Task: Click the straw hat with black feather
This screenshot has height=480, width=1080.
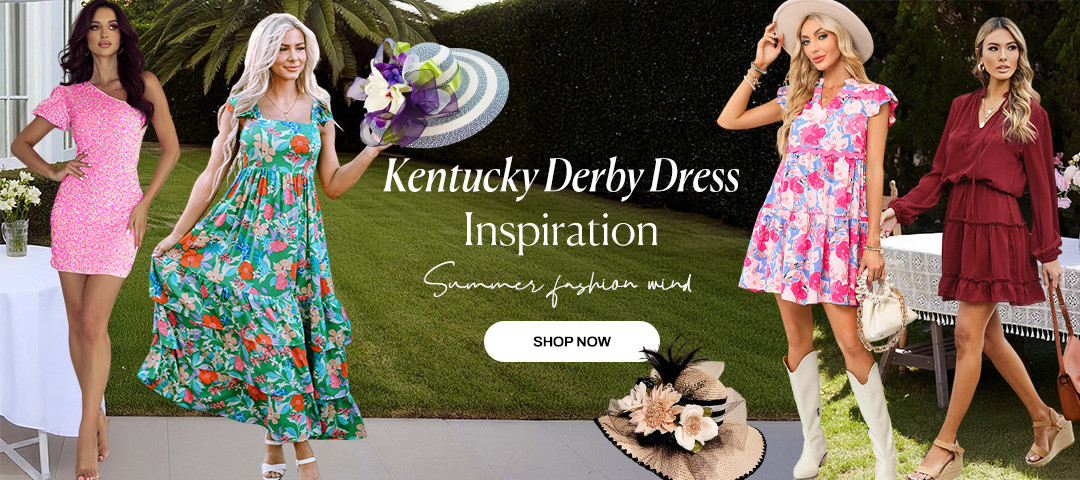Action: pyautogui.click(x=679, y=413)
